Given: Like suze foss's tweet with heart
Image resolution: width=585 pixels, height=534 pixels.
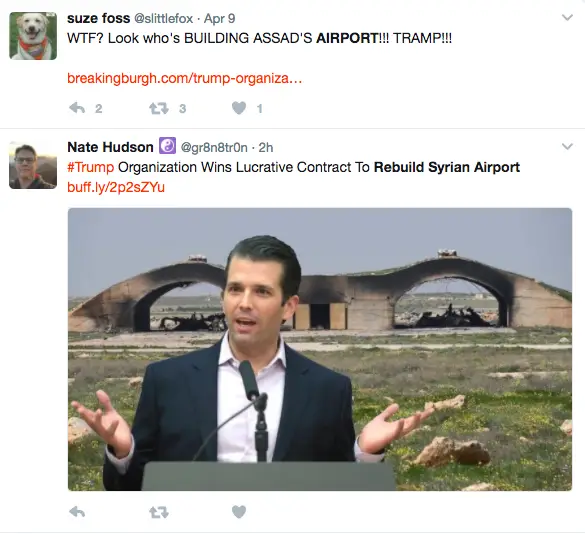Looking at the screenshot, I should 239,108.
